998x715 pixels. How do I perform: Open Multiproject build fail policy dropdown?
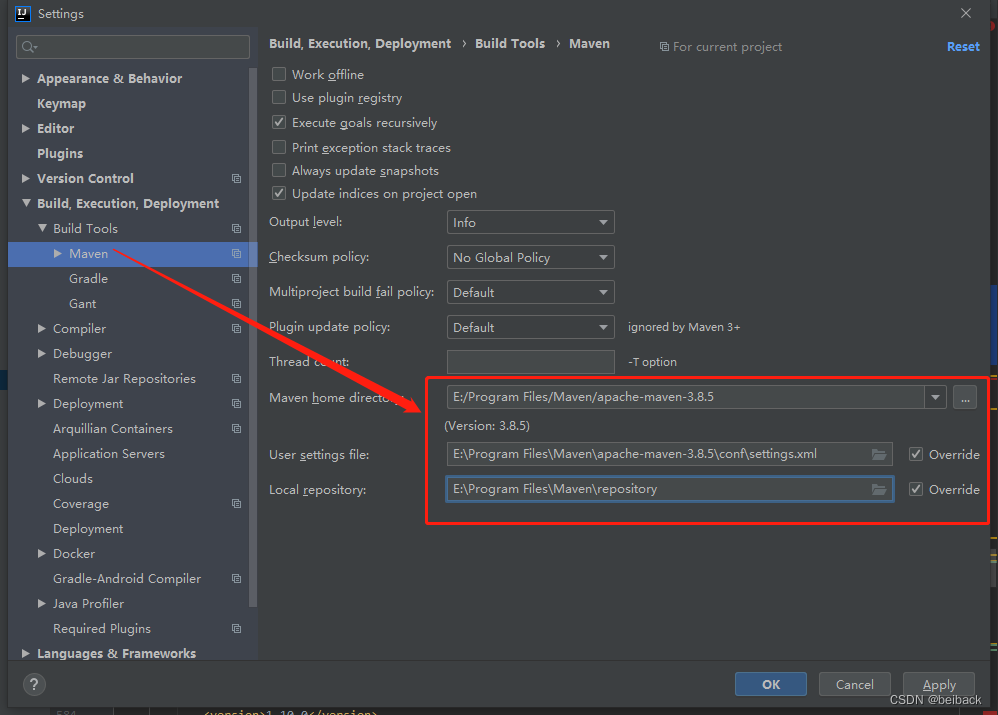click(x=530, y=293)
